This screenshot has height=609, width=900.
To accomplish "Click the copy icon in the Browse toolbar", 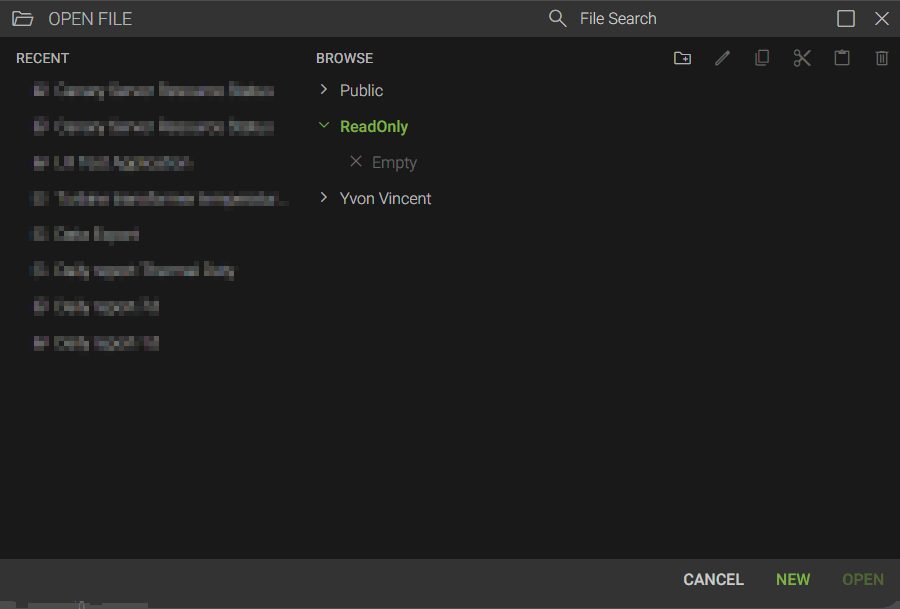I will pyautogui.click(x=762, y=58).
